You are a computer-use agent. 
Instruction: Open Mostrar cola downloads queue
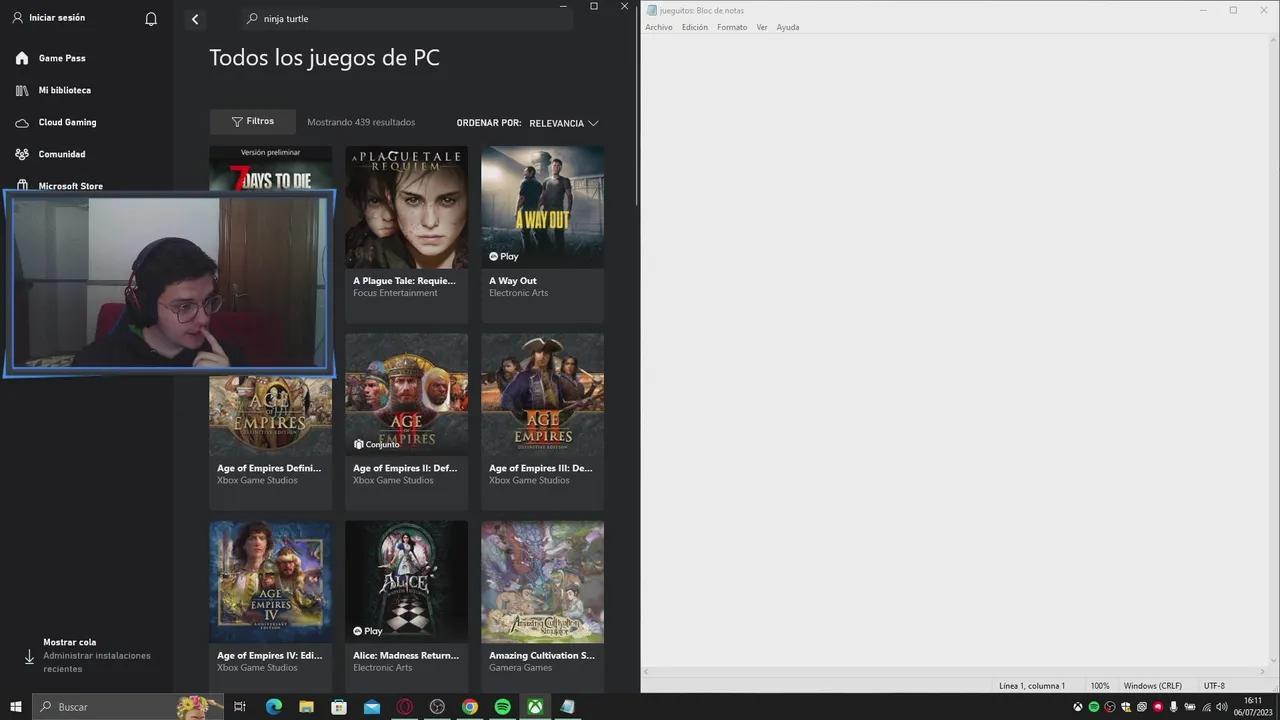[70, 642]
